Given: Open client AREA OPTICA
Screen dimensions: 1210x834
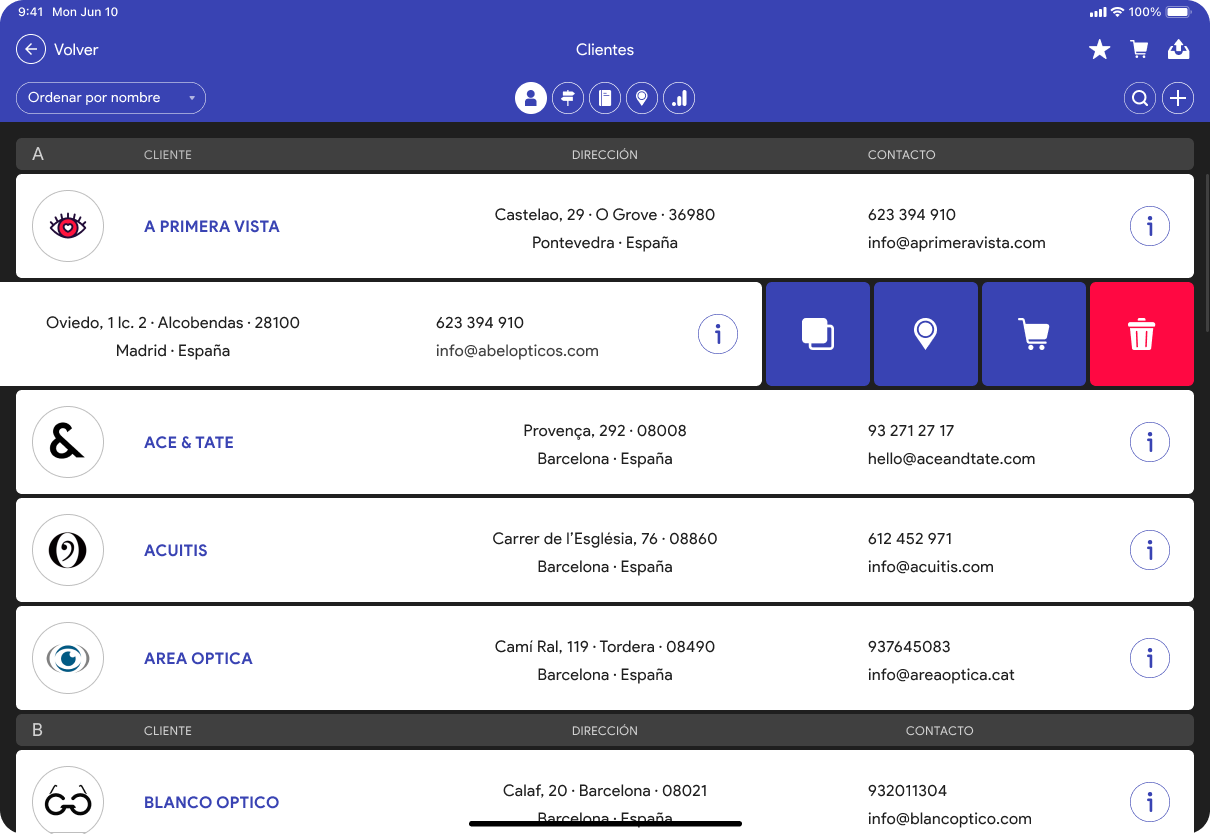Looking at the screenshot, I should (x=198, y=658).
